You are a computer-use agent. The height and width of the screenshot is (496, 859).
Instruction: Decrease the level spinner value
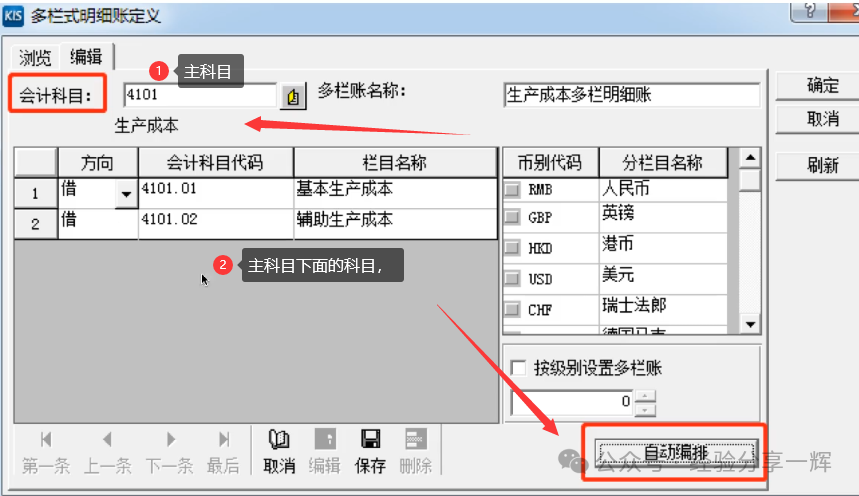pyautogui.click(x=645, y=409)
